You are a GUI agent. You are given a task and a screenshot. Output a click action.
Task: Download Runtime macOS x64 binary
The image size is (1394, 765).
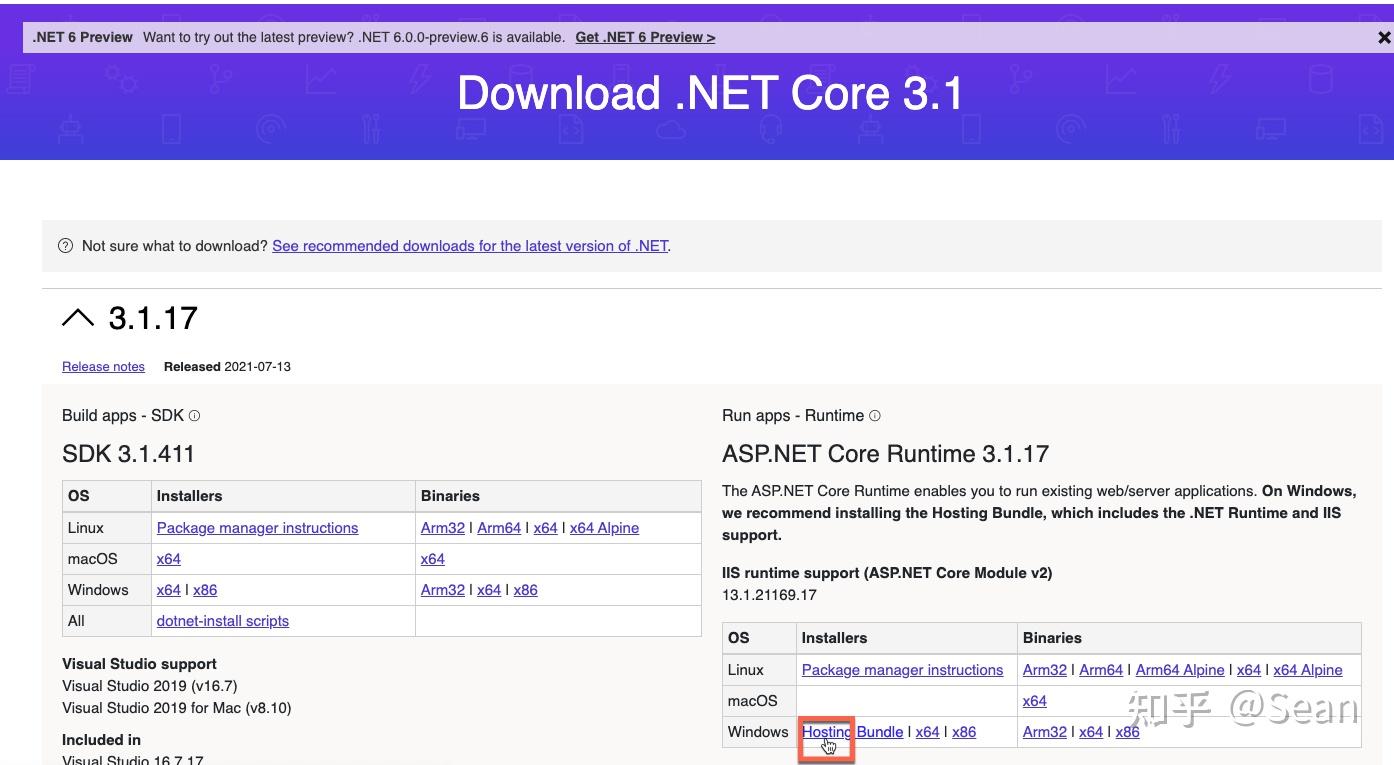coord(1035,701)
